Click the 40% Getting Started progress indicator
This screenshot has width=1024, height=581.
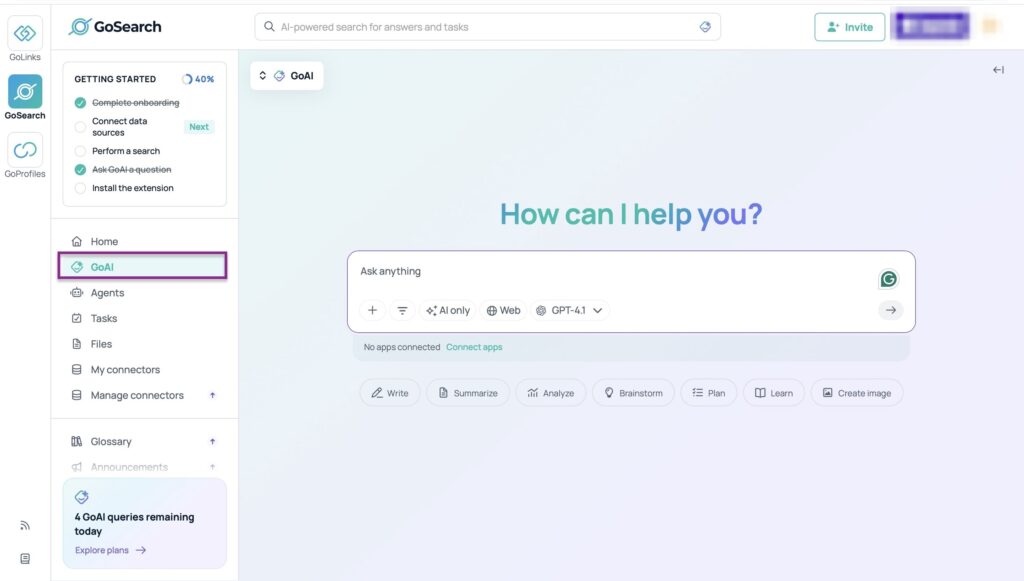point(200,78)
